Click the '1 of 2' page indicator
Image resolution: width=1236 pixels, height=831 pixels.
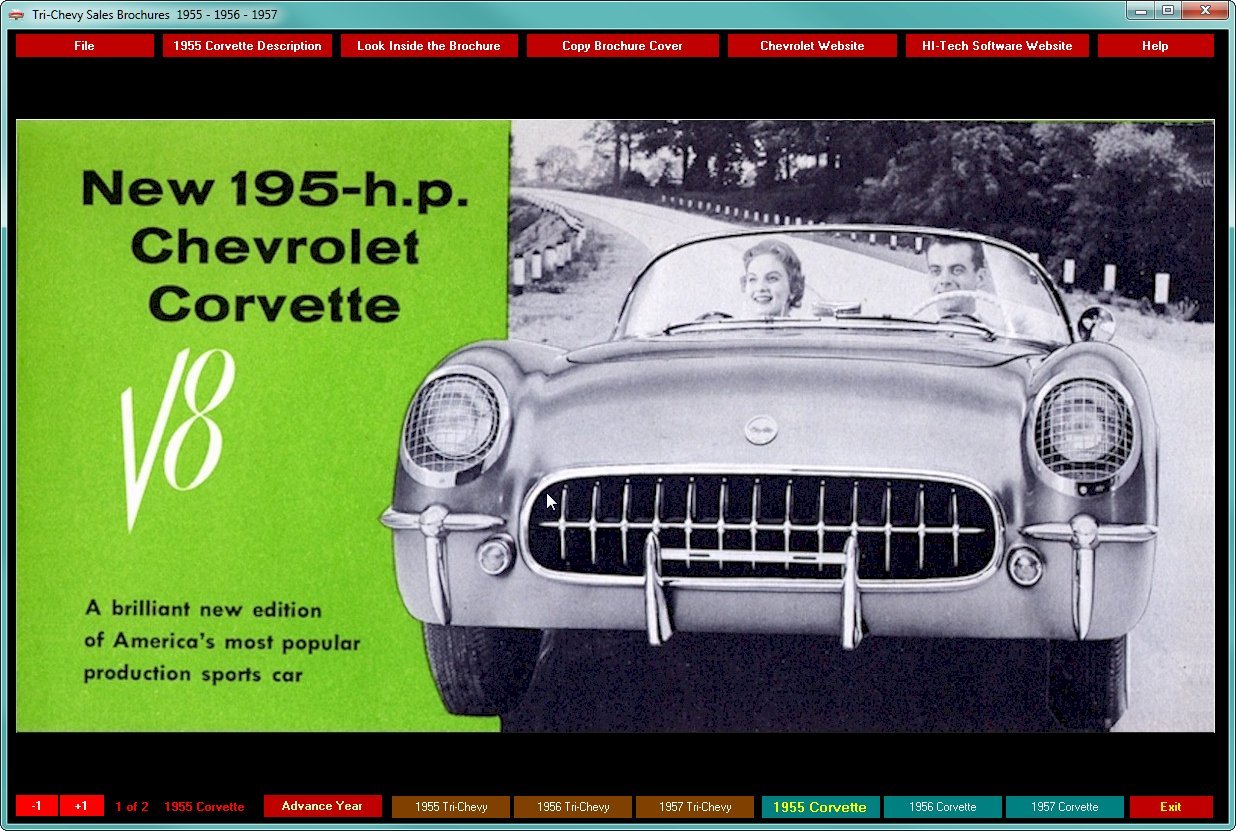point(132,807)
